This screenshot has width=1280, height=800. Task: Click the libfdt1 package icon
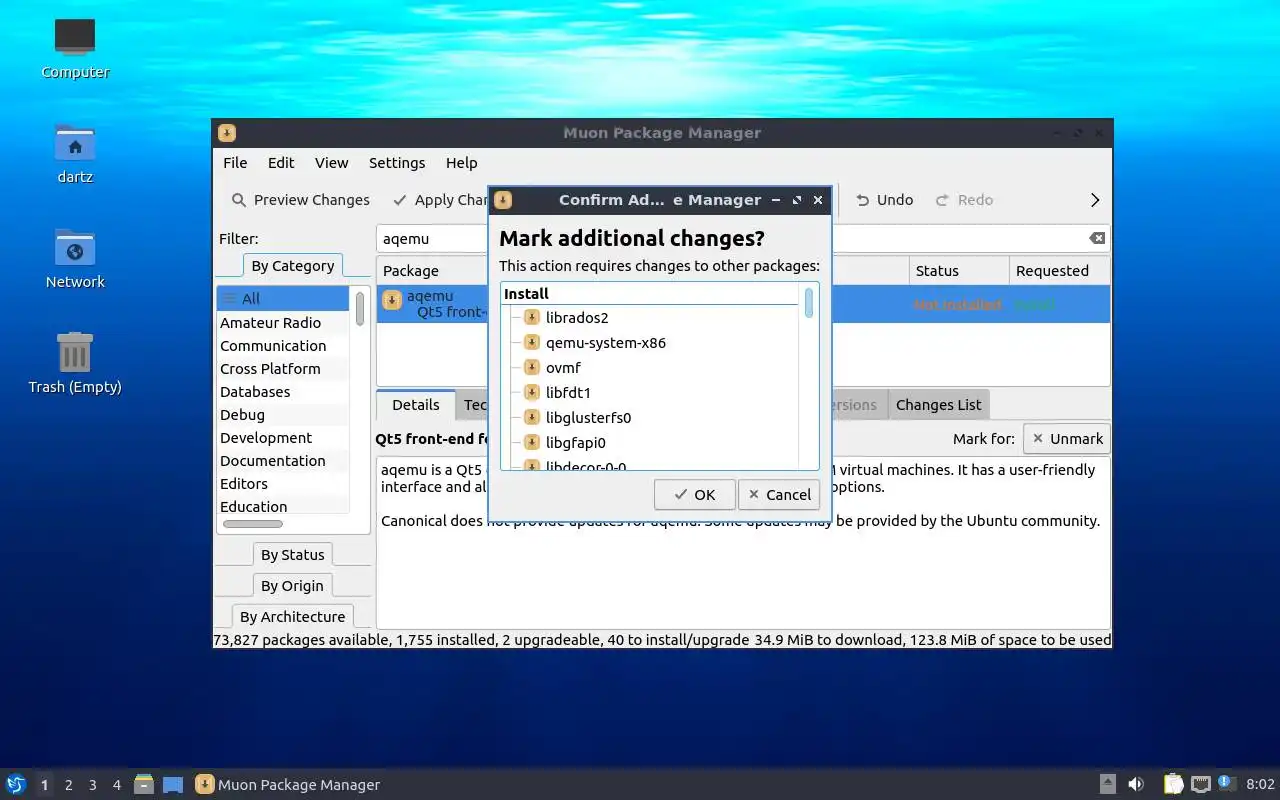click(x=532, y=393)
